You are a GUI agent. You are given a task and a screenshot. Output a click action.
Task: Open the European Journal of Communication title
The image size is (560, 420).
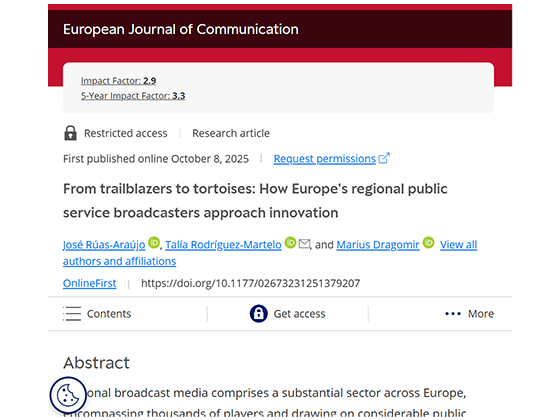point(181,29)
